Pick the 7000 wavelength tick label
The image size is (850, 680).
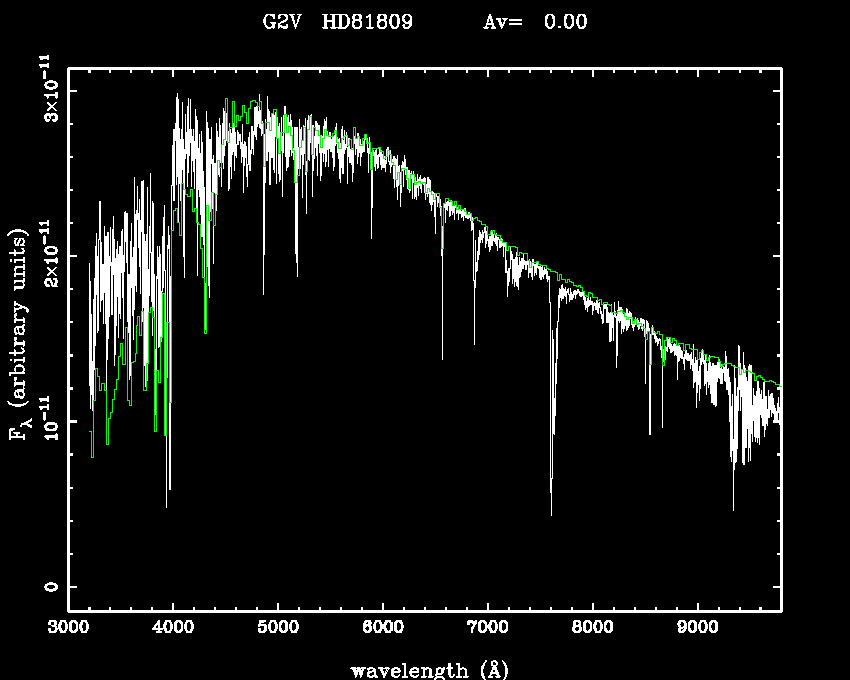tap(487, 628)
